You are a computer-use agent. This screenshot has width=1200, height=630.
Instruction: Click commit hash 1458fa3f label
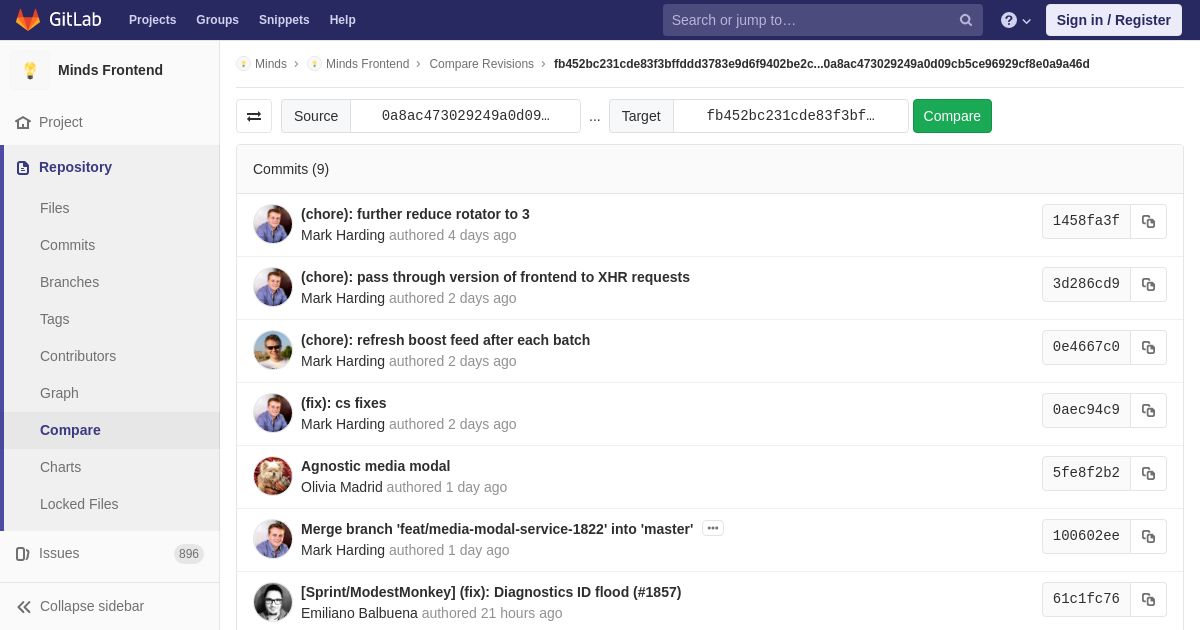click(x=1086, y=221)
